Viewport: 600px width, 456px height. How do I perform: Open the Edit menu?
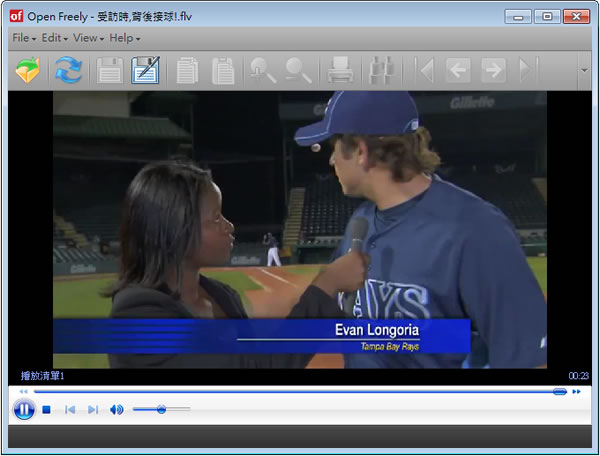click(x=54, y=38)
